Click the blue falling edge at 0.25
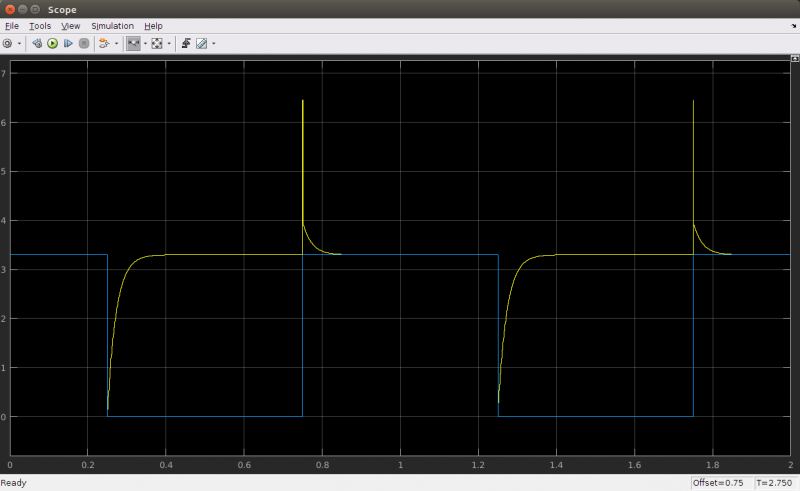Image resolution: width=800 pixels, height=491 pixels. point(108,335)
